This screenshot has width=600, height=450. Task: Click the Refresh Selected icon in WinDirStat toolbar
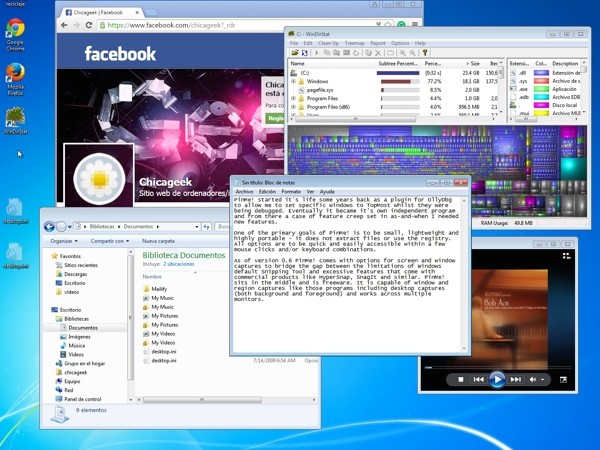pos(356,53)
